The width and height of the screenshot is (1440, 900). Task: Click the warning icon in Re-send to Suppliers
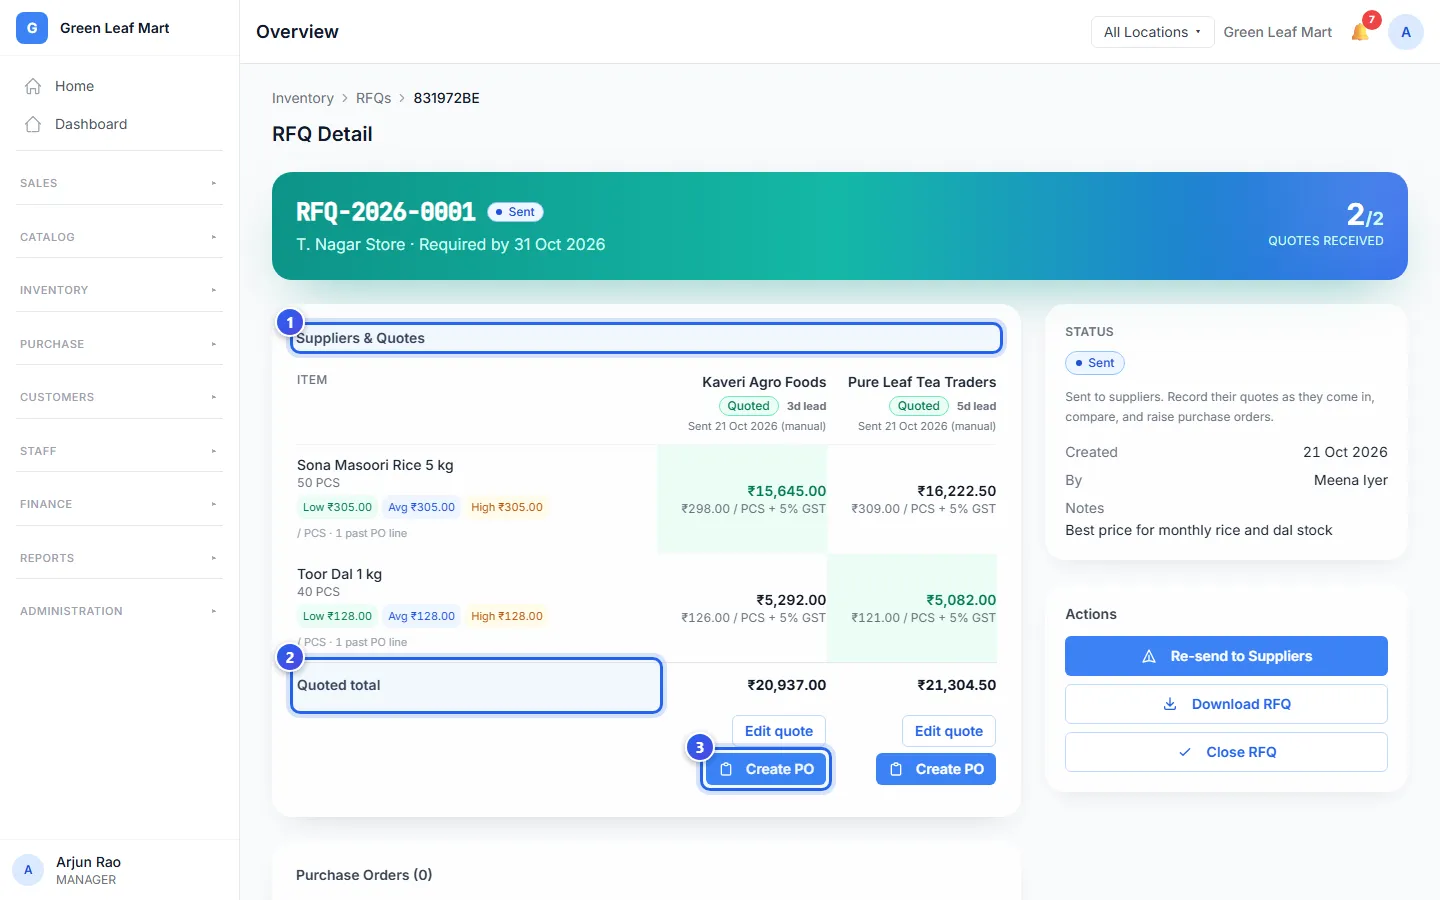[1149, 656]
